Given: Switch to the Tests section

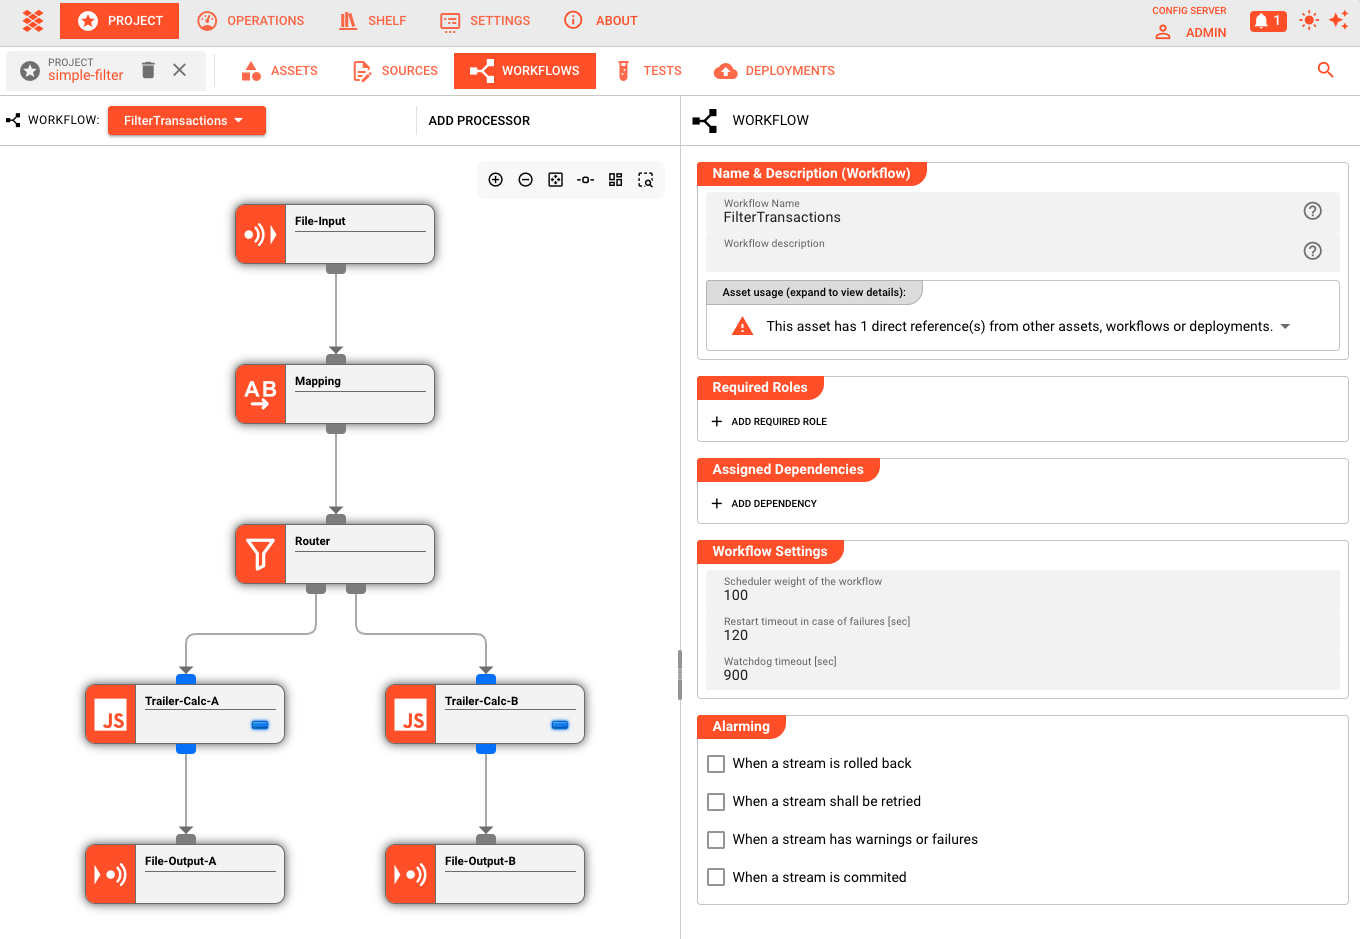Looking at the screenshot, I should click(x=648, y=71).
